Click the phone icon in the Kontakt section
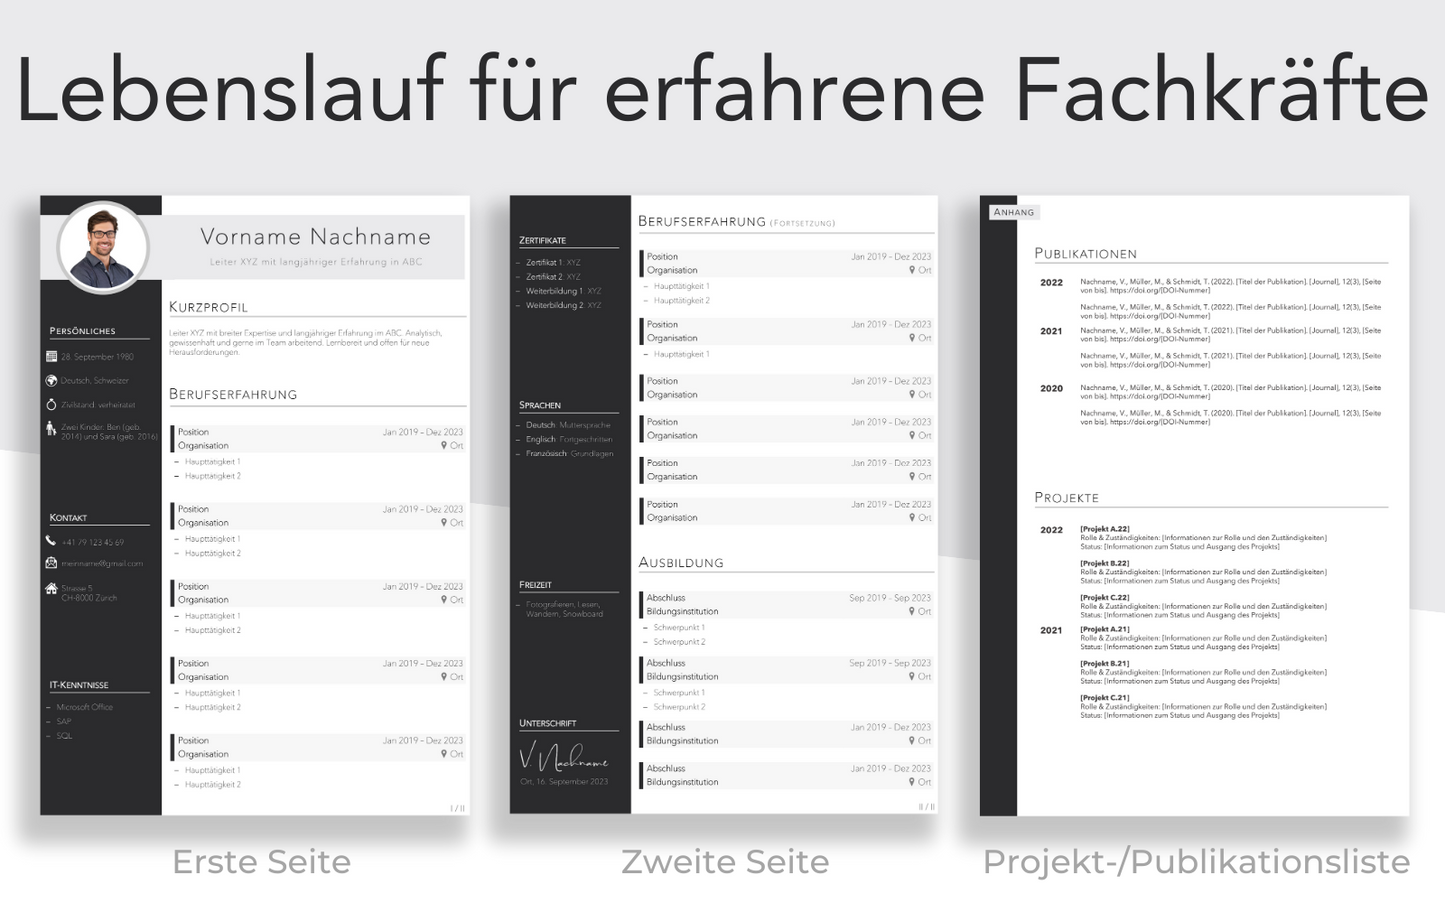This screenshot has width=1445, height=903. point(51,541)
